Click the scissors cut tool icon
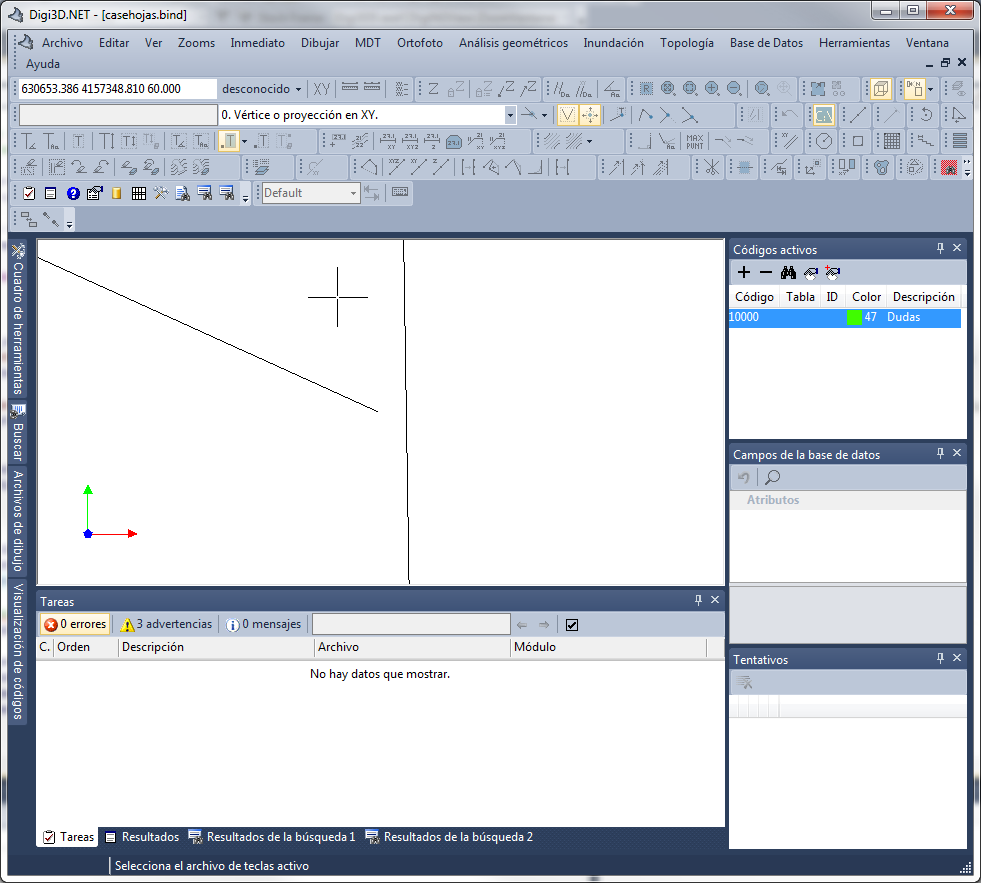 coord(711,167)
